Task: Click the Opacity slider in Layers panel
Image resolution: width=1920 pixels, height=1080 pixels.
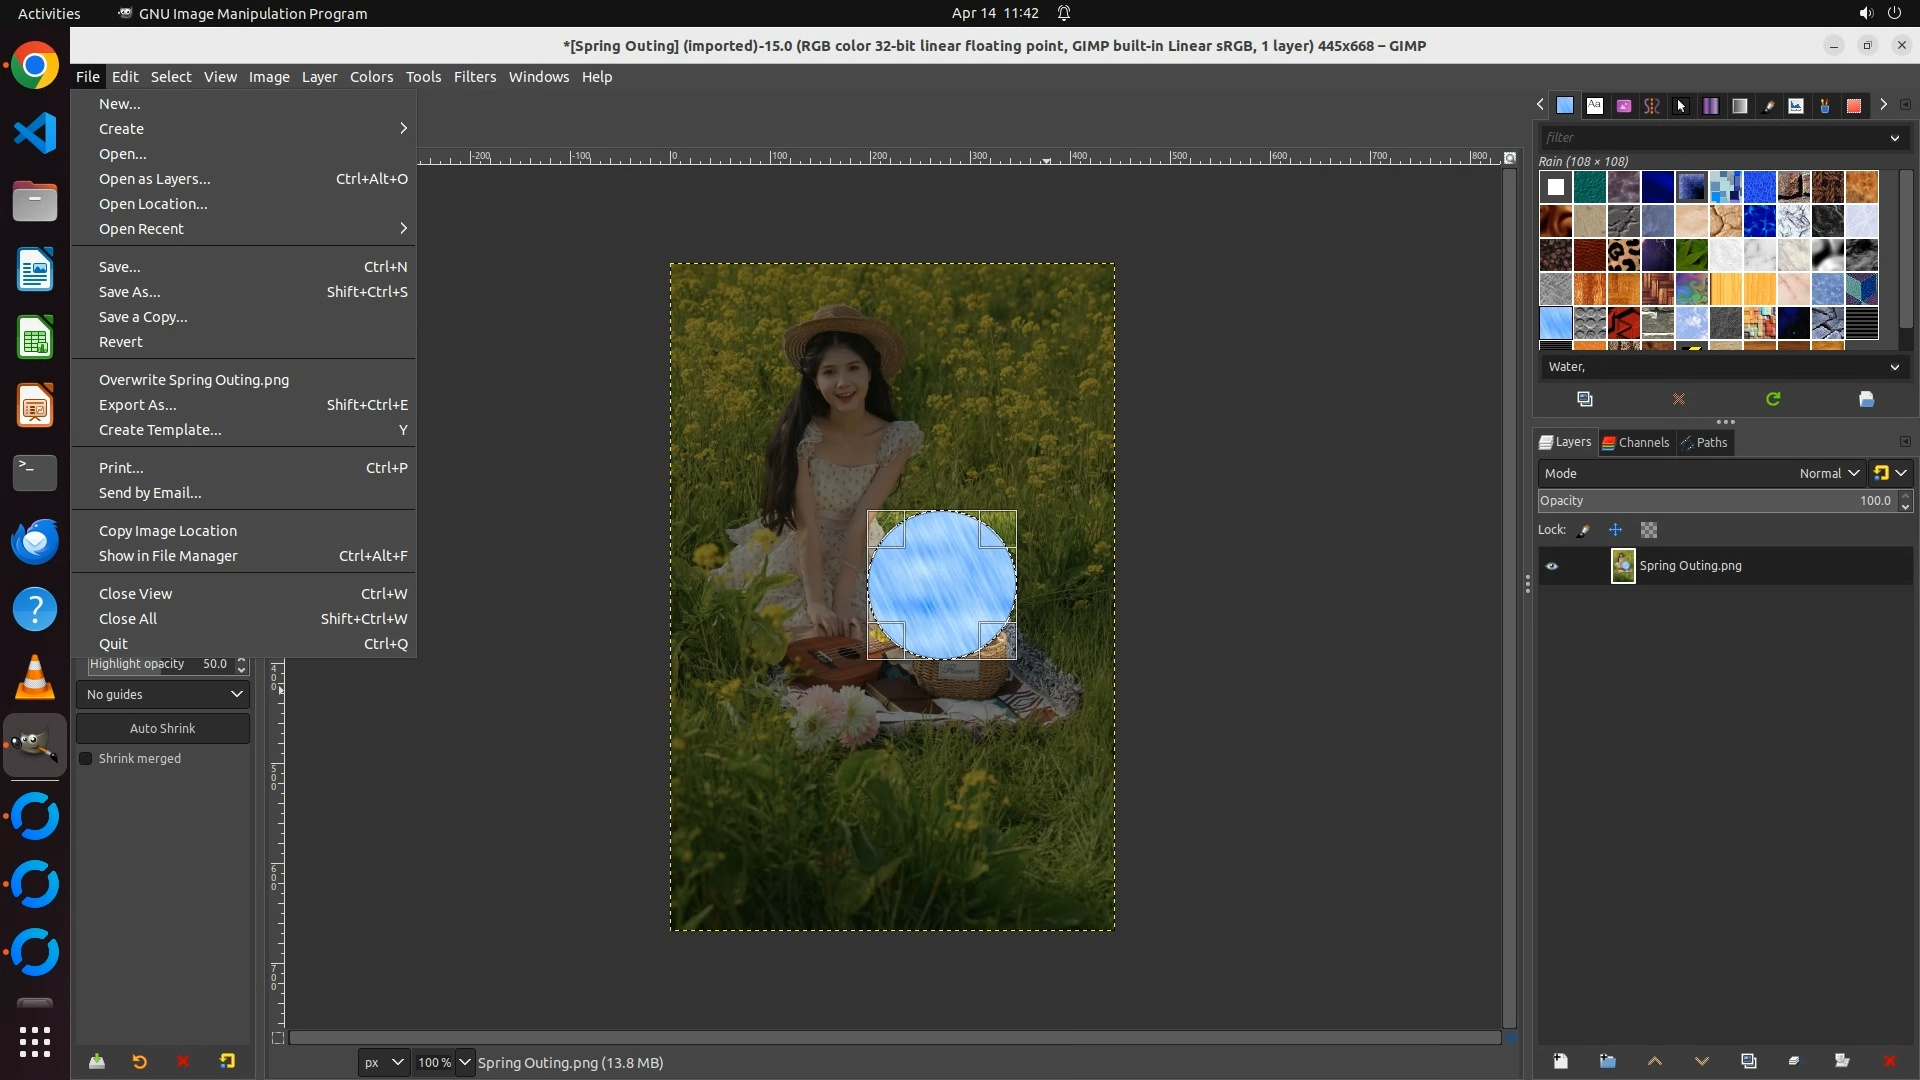Action: click(x=1700, y=501)
